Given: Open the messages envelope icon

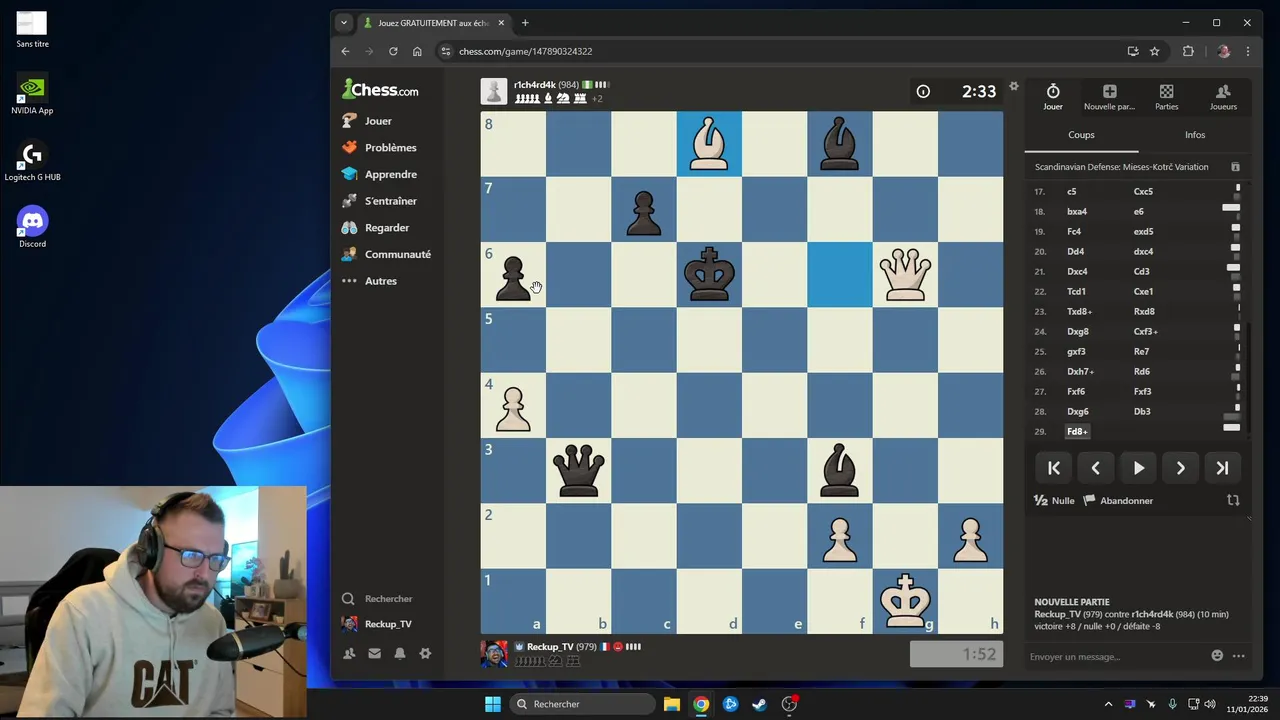Looking at the screenshot, I should pos(374,653).
